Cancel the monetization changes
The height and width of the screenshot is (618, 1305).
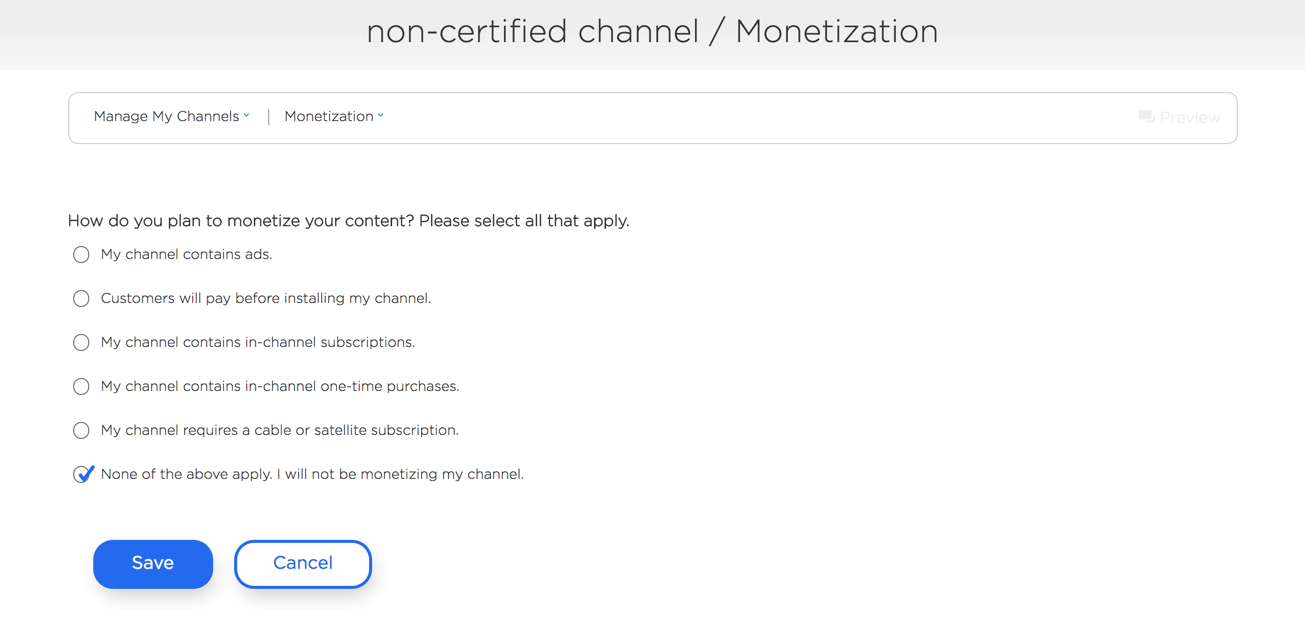point(303,564)
